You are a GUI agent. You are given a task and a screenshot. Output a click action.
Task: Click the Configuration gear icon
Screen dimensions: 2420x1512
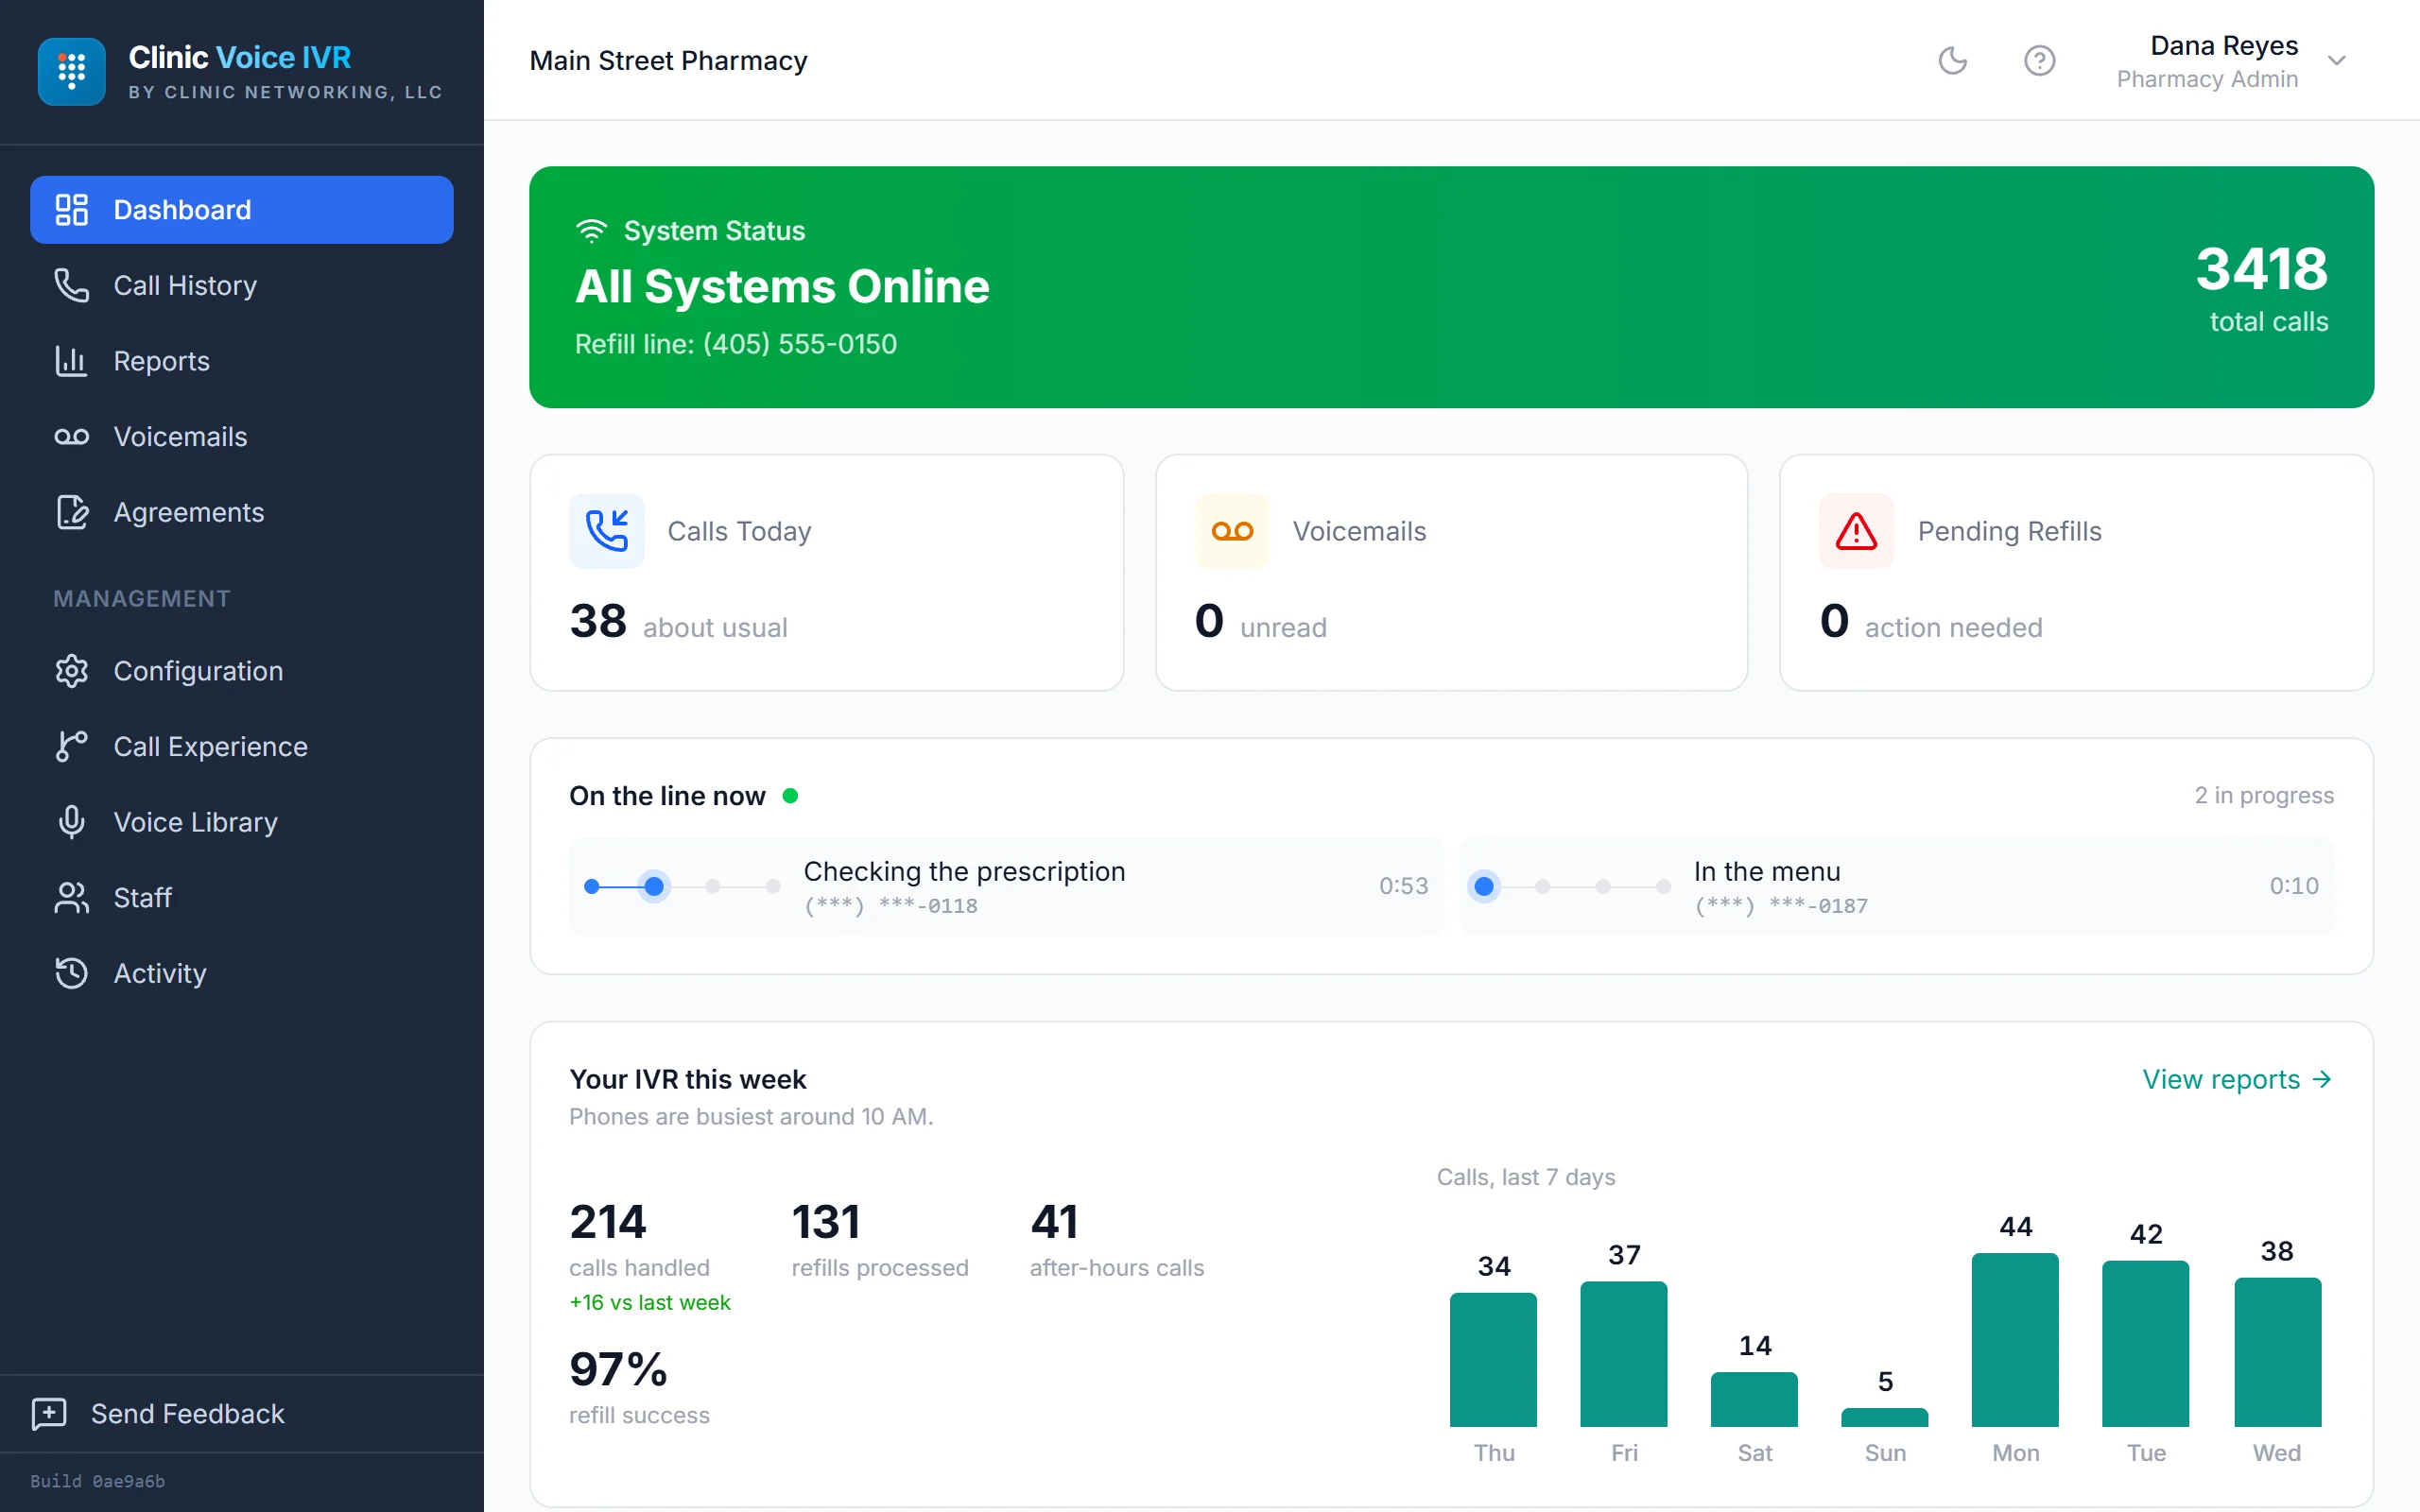point(71,671)
